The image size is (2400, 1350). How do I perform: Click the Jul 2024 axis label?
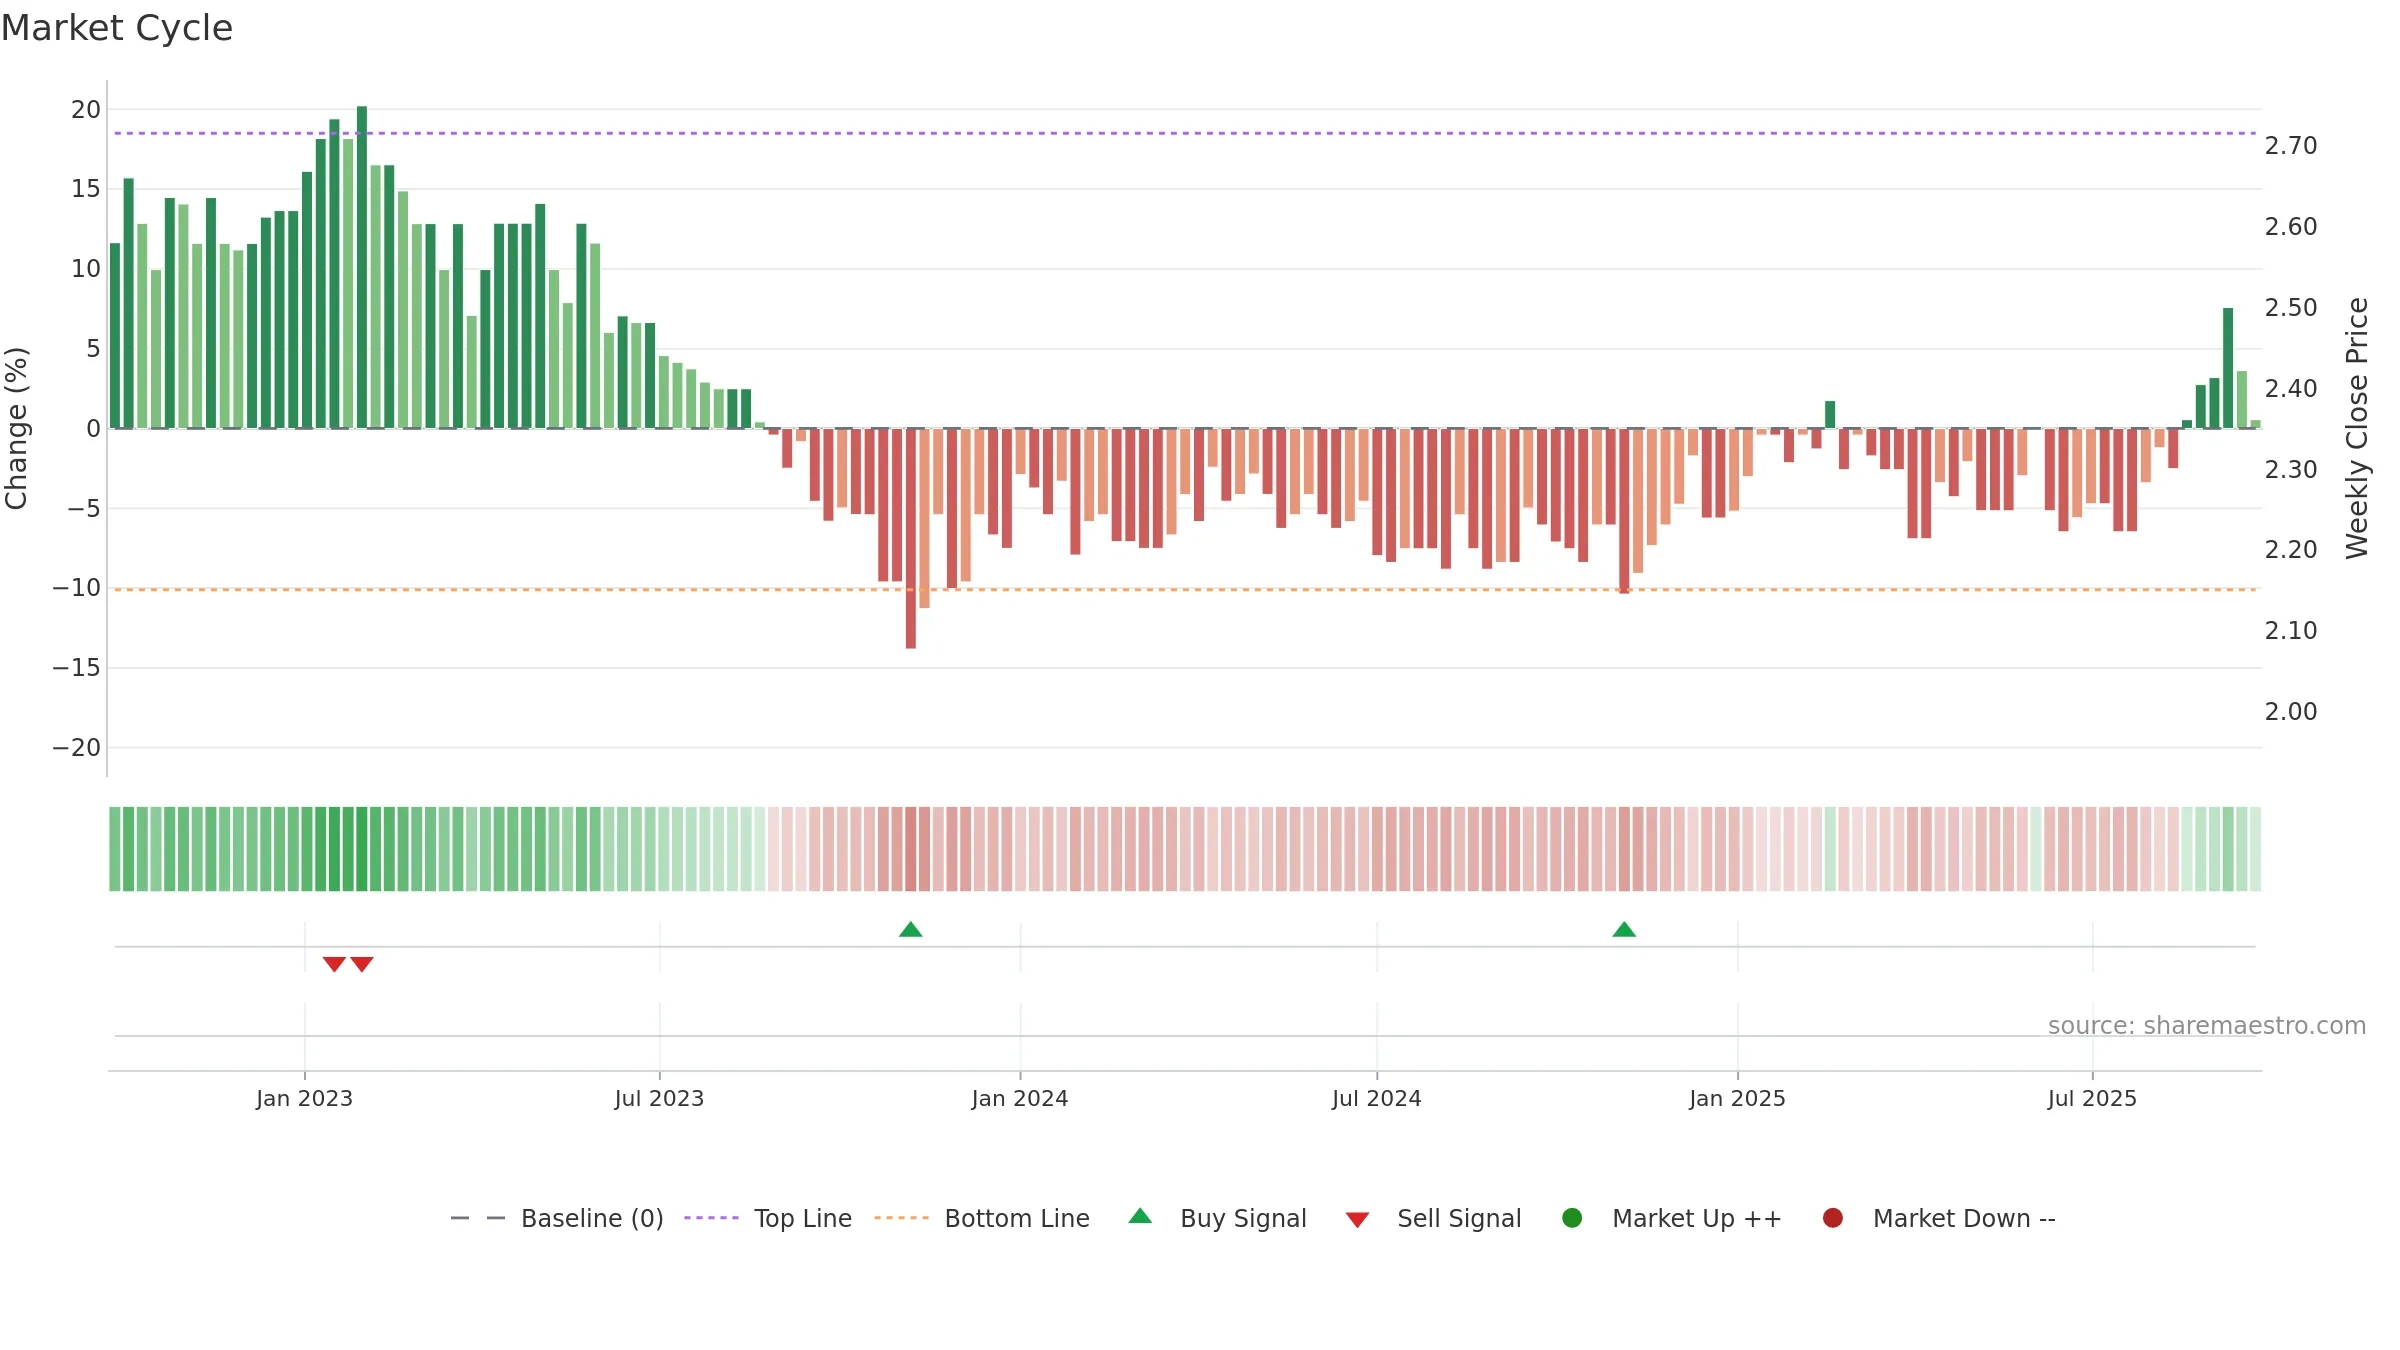pos(1377,1098)
